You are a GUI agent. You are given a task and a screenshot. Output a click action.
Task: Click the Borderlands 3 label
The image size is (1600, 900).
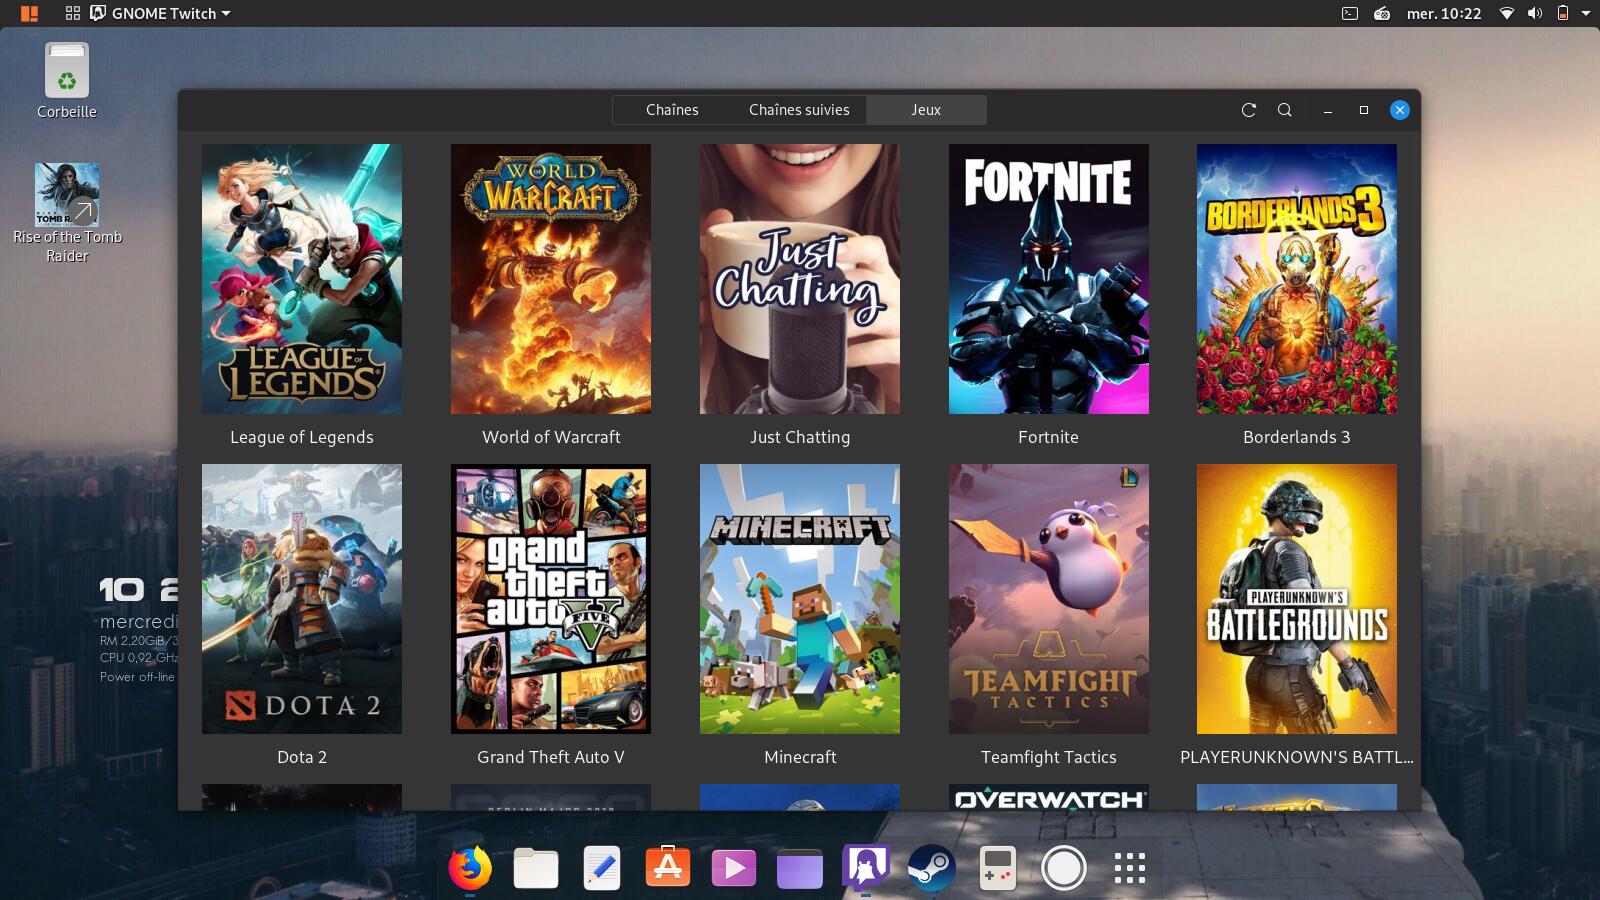tap(1297, 437)
